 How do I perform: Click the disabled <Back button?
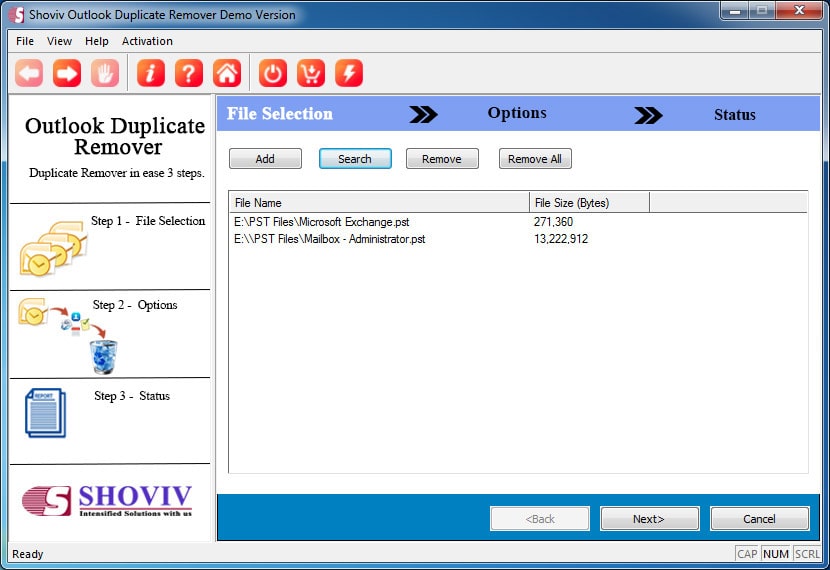coord(540,519)
